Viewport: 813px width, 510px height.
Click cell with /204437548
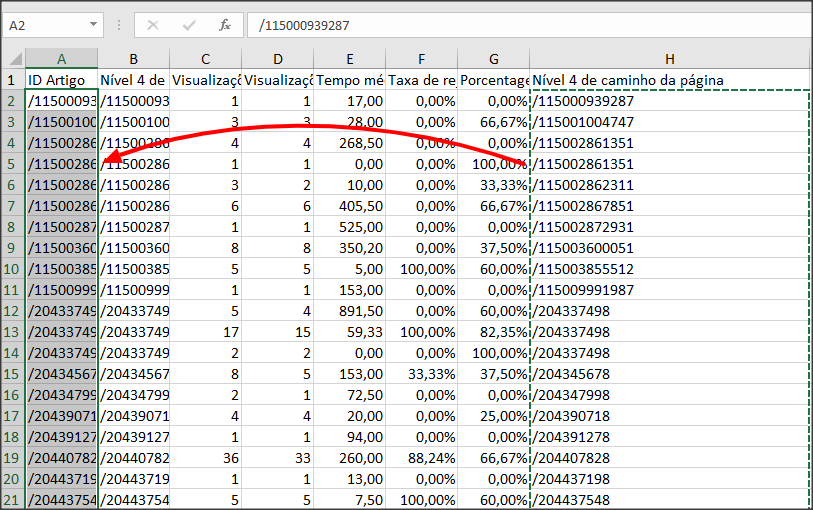[670, 500]
